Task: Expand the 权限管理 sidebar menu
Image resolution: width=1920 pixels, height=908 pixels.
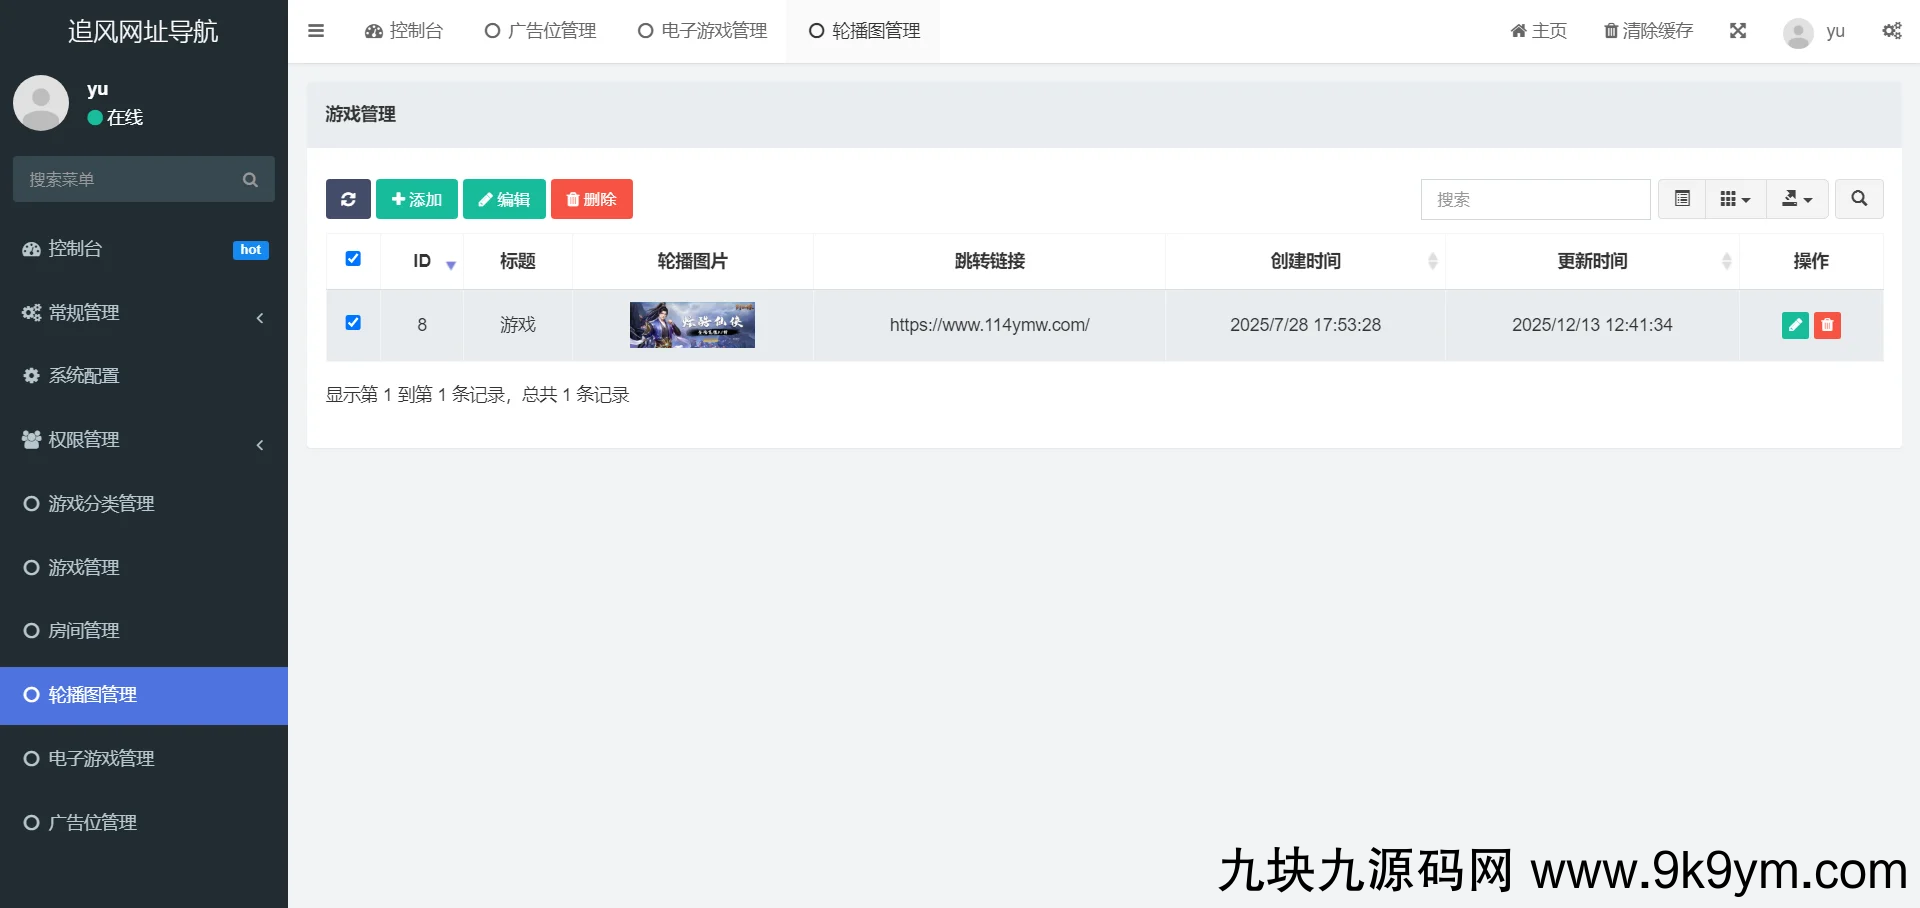Action: (143, 440)
